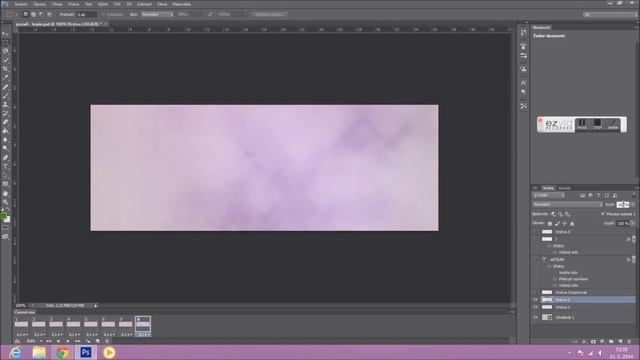Image resolution: width=640 pixels, height=360 pixels.
Task: Hide the selected Vrstva 2 layer
Action: pyautogui.click(x=536, y=300)
